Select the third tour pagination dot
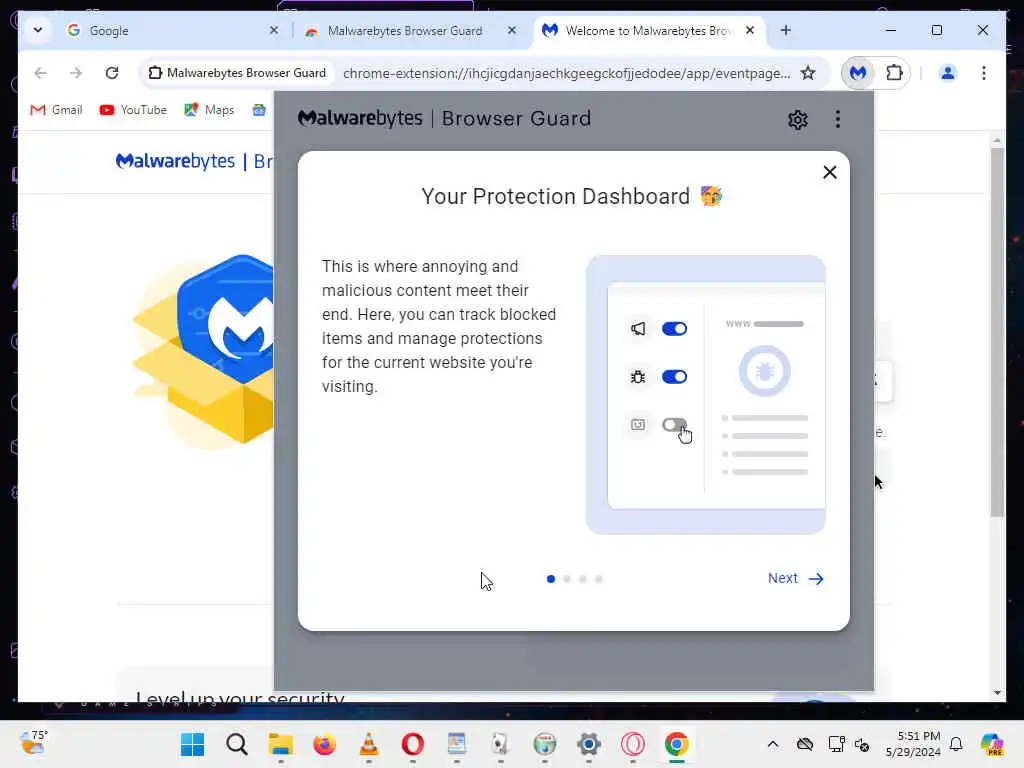The width and height of the screenshot is (1024, 768). (x=583, y=579)
